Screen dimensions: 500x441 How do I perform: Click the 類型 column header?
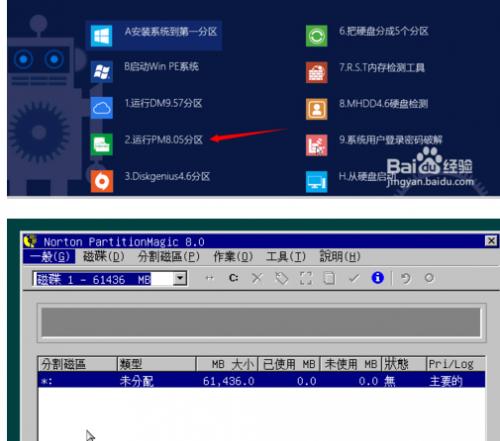tap(157, 364)
